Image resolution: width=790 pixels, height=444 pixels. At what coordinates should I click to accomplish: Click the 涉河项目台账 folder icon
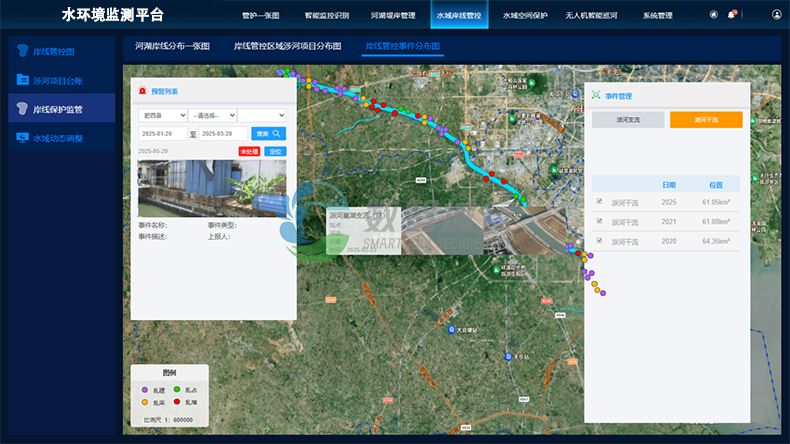[x=22, y=79]
